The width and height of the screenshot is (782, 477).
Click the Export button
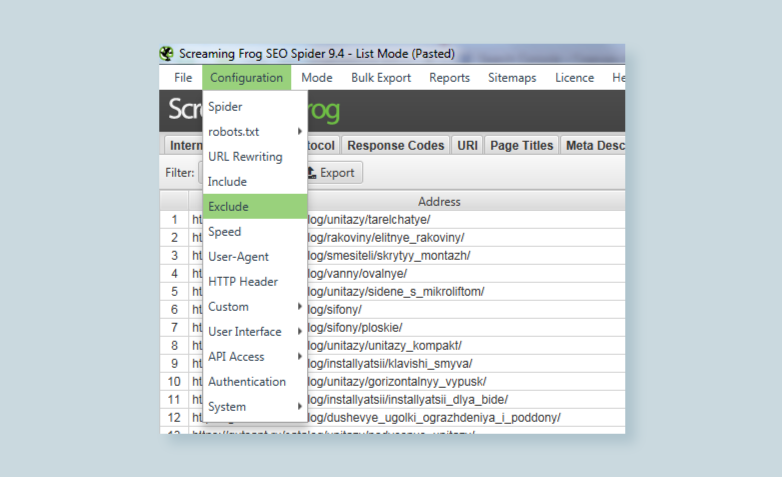(x=333, y=173)
